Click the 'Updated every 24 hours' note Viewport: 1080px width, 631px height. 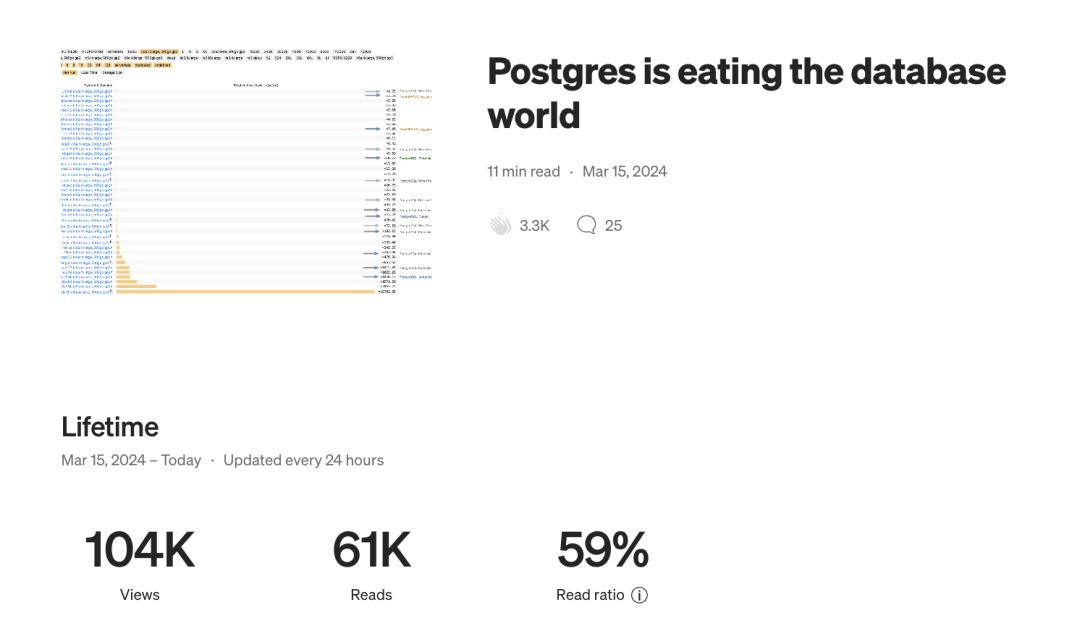[x=303, y=460]
